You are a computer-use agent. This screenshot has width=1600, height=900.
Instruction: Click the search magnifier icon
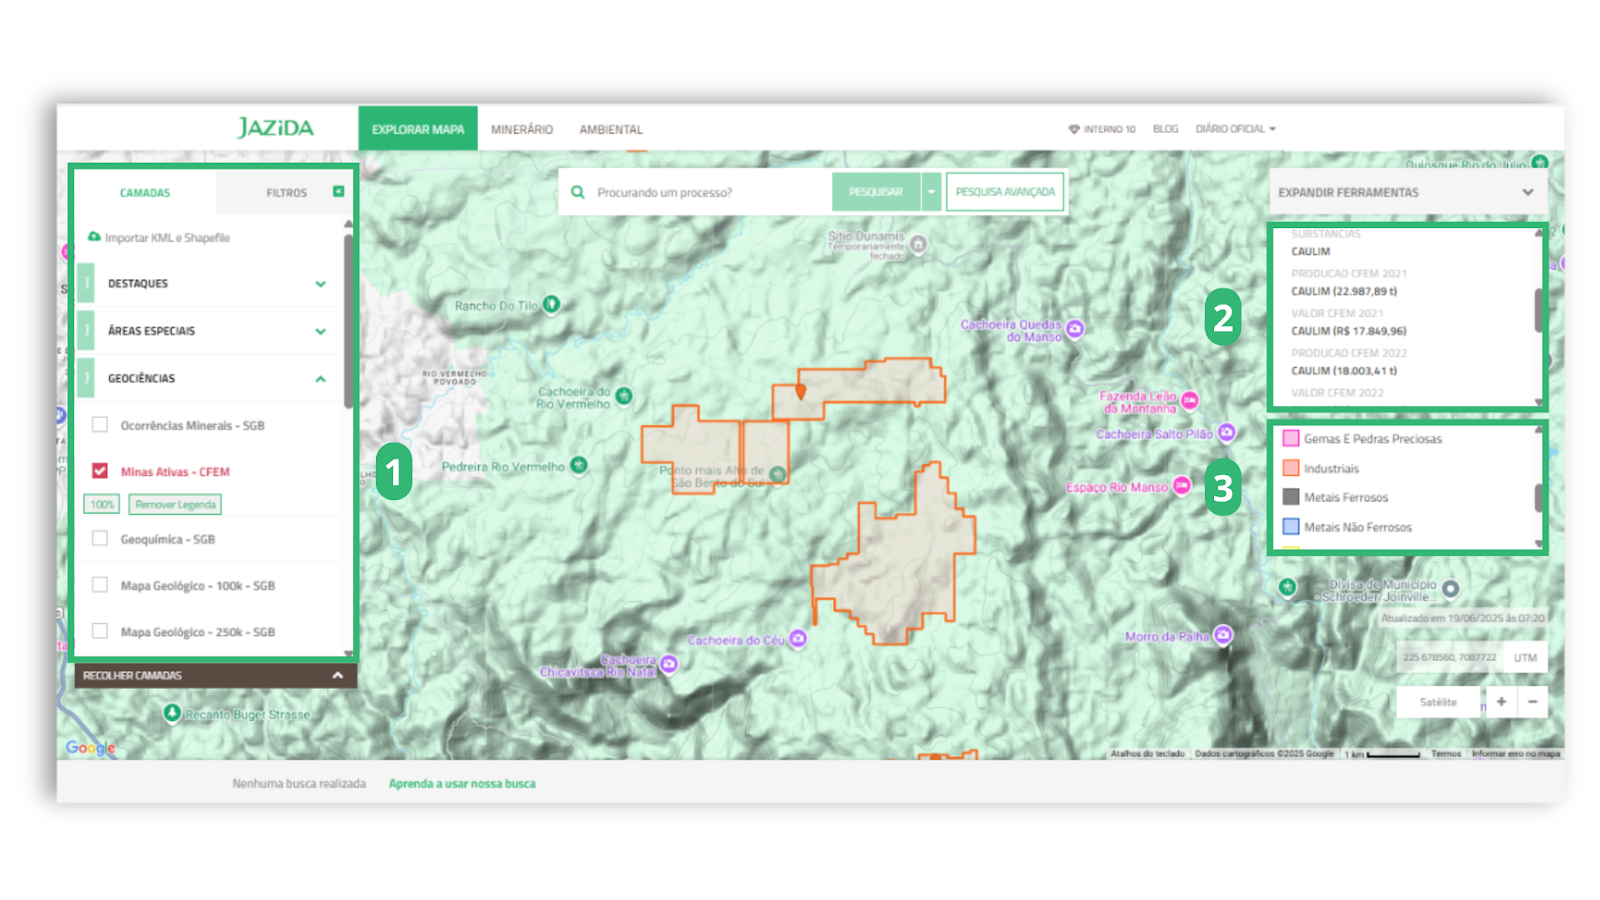click(x=578, y=192)
